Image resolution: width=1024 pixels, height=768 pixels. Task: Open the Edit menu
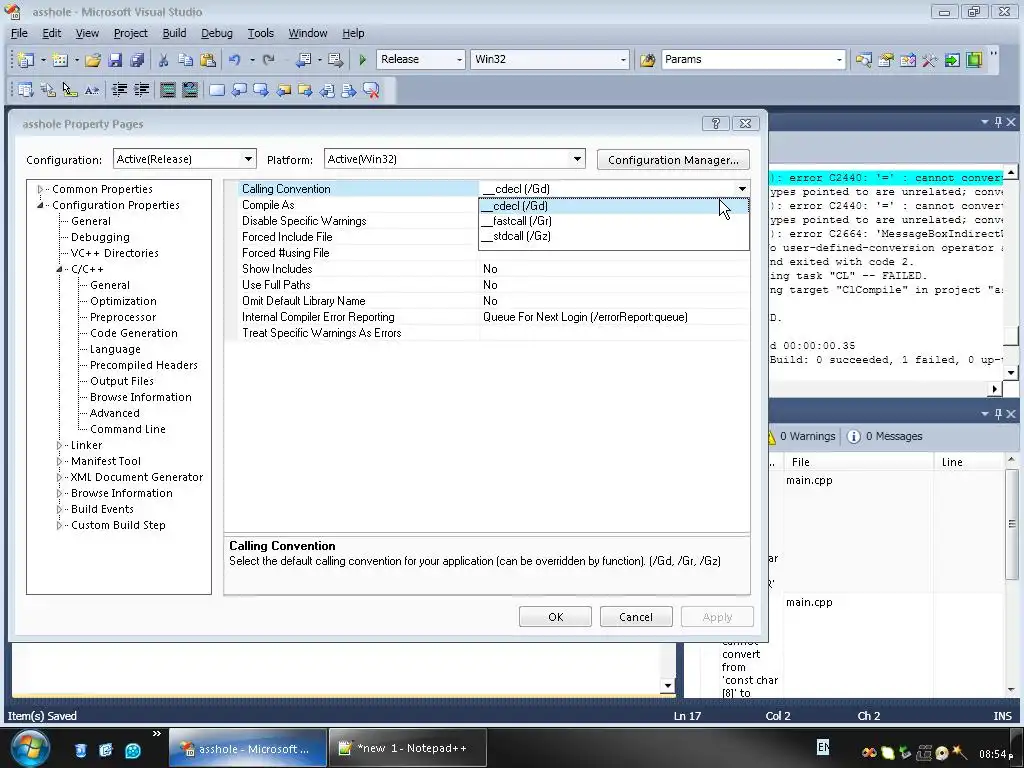(x=52, y=33)
